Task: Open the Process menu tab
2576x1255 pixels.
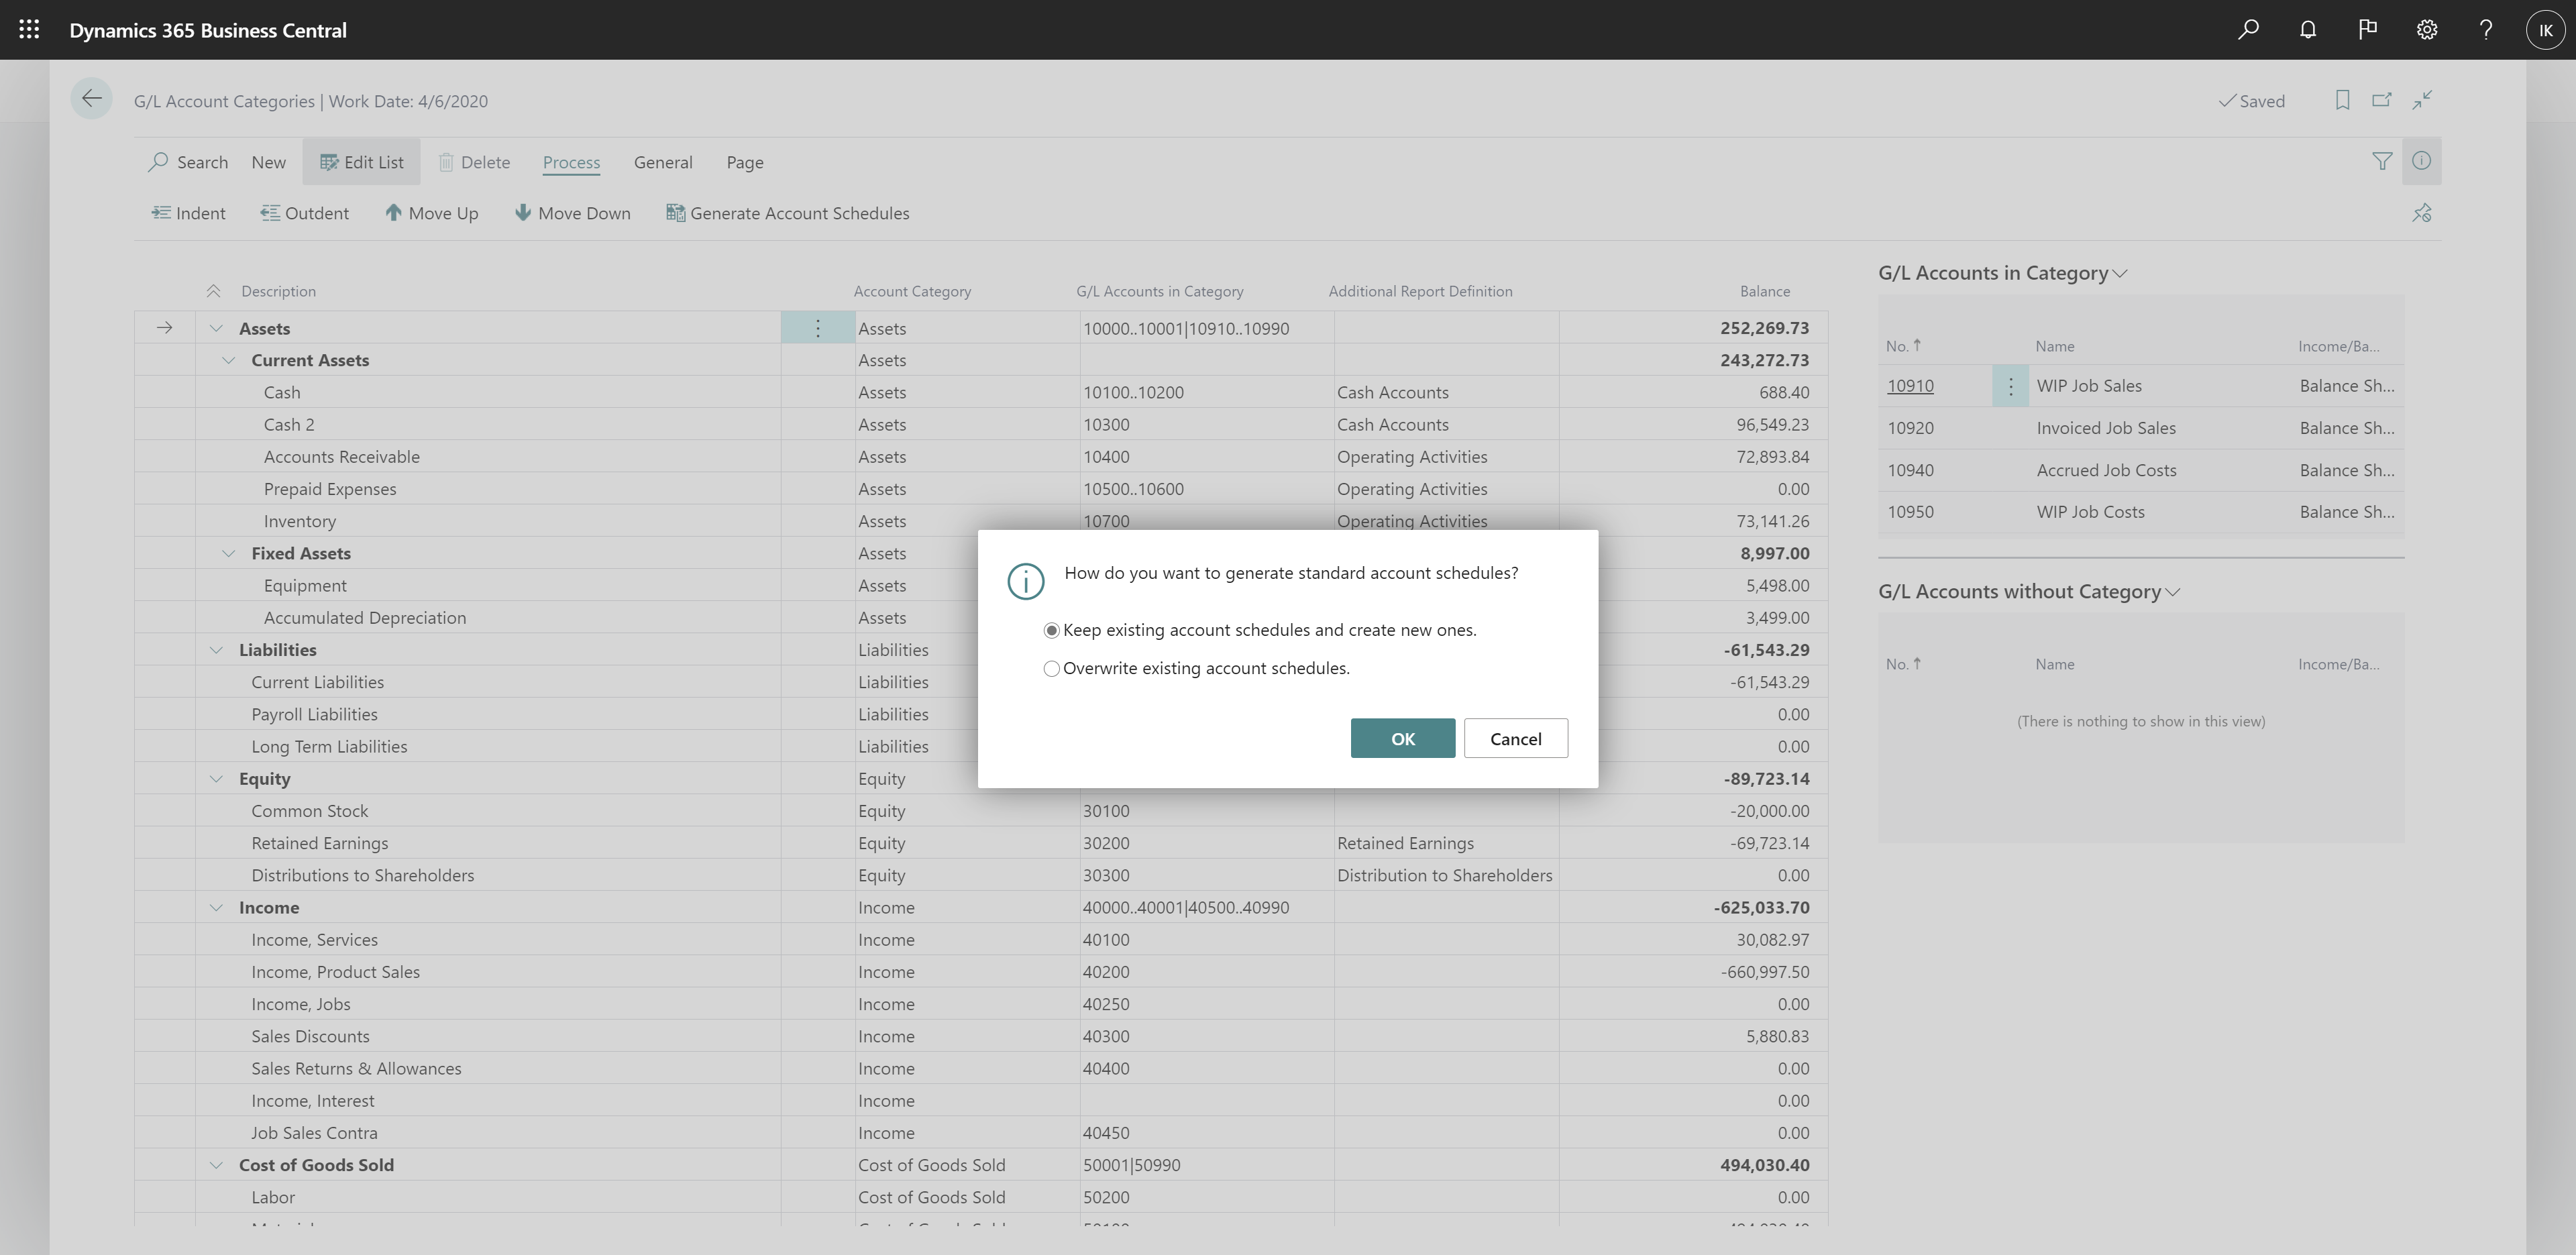Action: tap(572, 161)
